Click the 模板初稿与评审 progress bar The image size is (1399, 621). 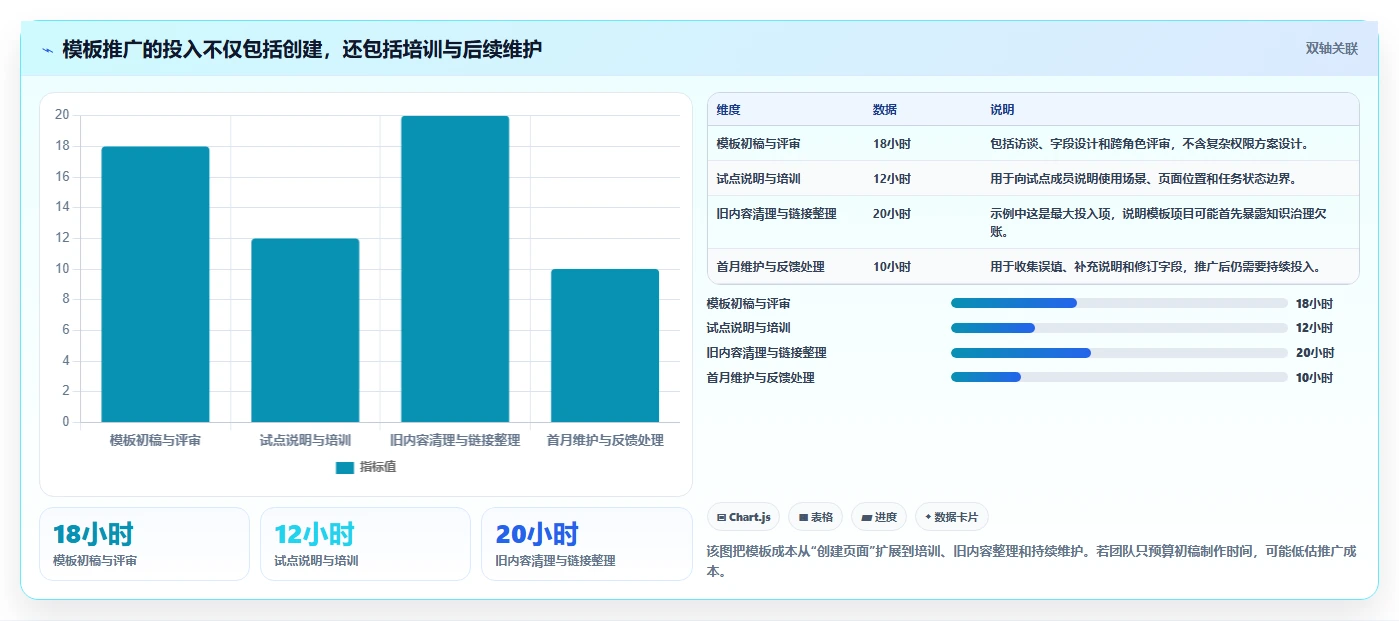click(1119, 303)
